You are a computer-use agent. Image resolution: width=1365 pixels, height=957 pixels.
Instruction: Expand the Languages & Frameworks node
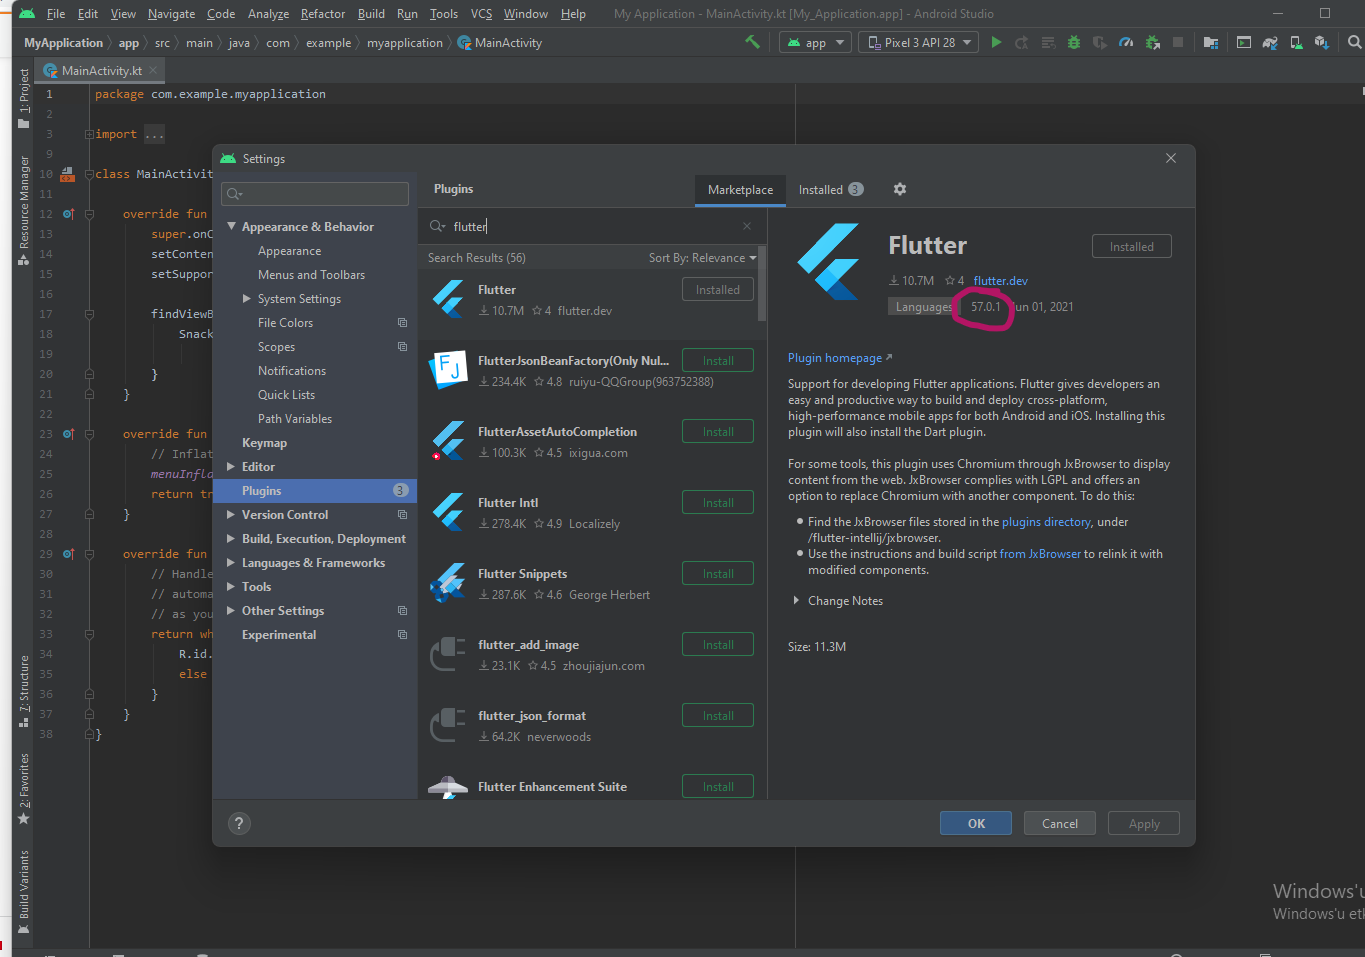click(232, 563)
